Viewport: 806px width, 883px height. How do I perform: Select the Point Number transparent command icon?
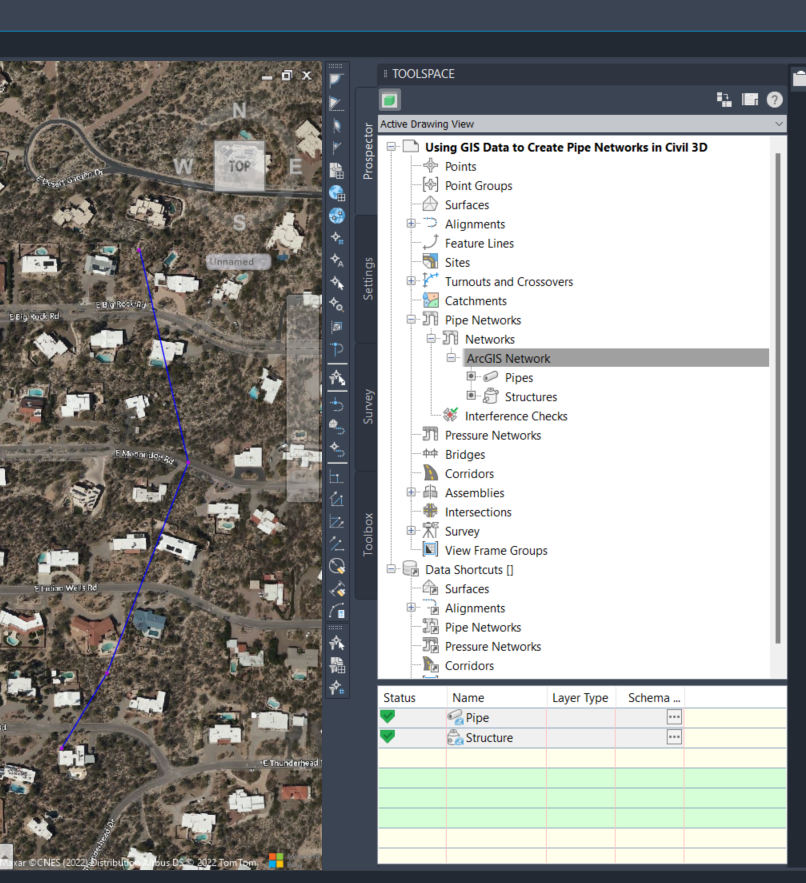coord(336,238)
